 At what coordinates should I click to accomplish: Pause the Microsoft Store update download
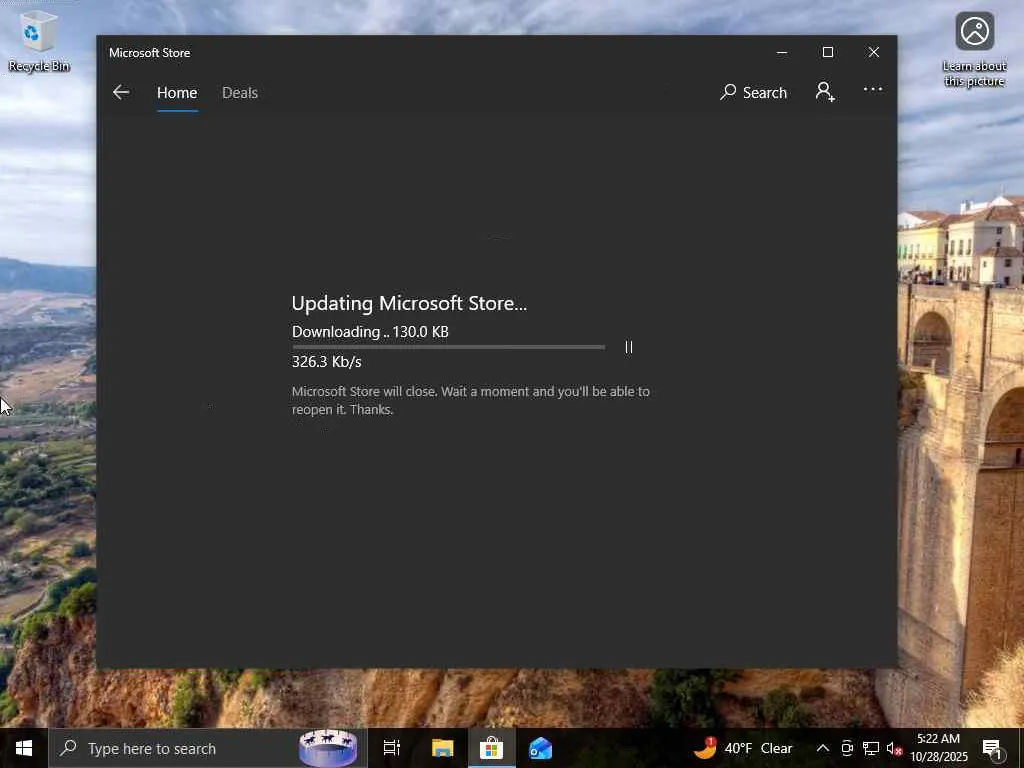[x=628, y=347]
